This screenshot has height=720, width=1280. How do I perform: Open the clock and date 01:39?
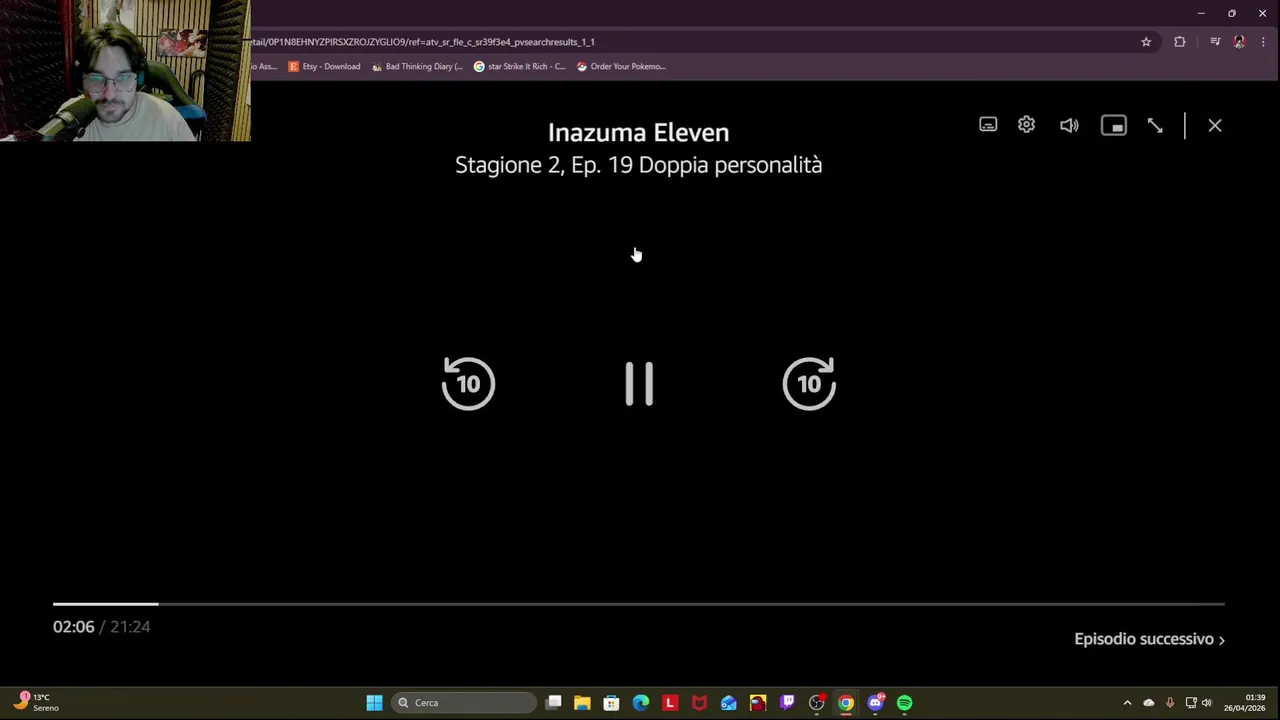point(1245,703)
